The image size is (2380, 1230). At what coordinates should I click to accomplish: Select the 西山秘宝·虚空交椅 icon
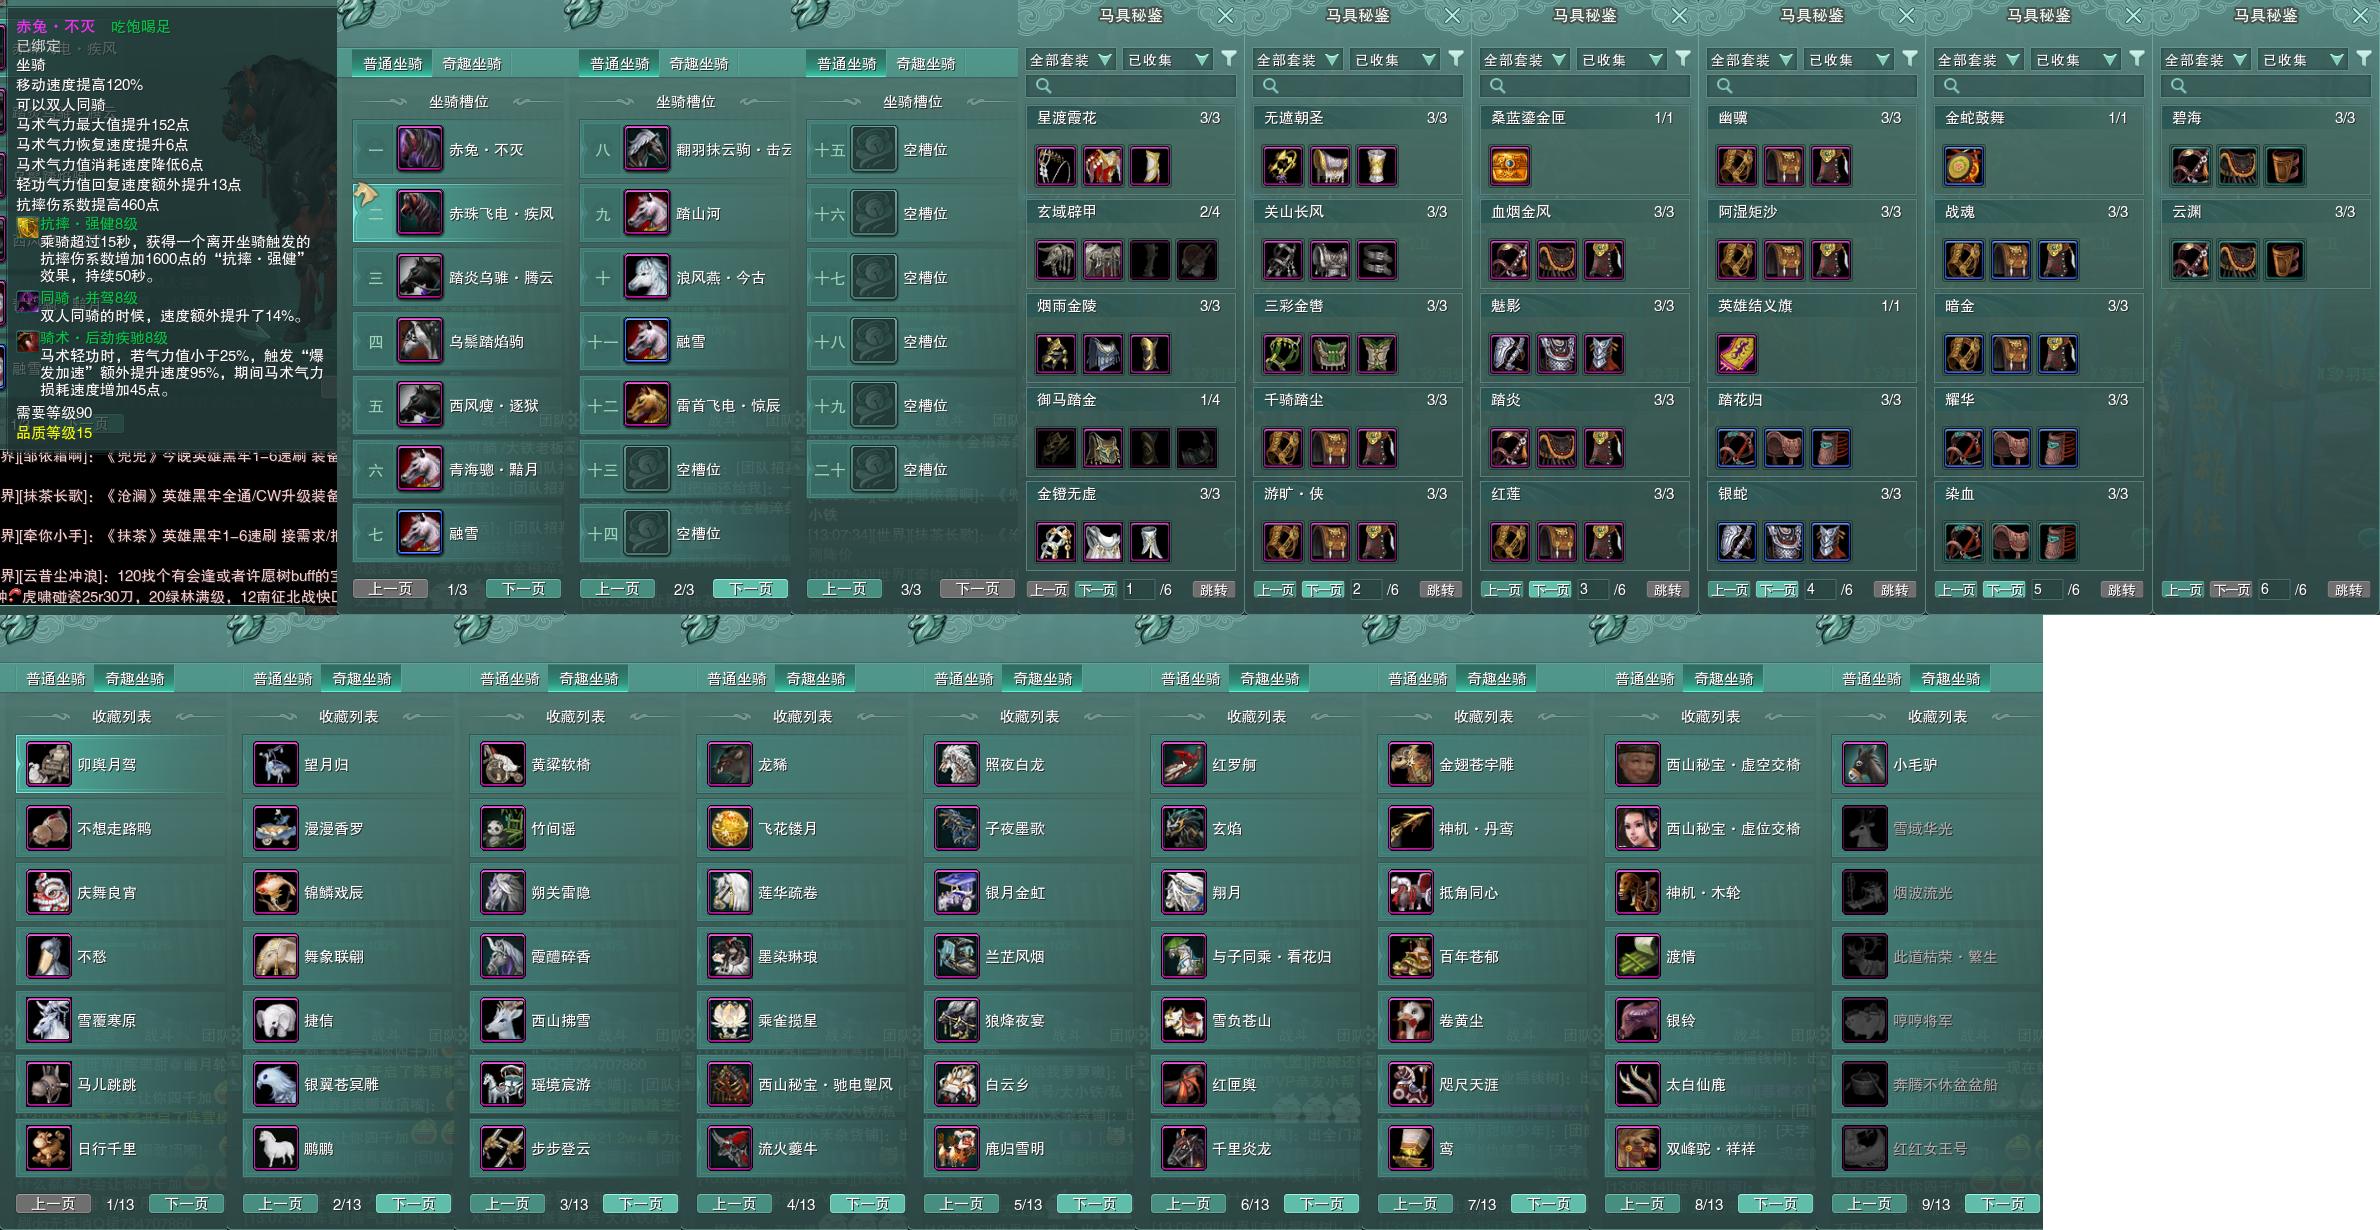coord(1637,765)
